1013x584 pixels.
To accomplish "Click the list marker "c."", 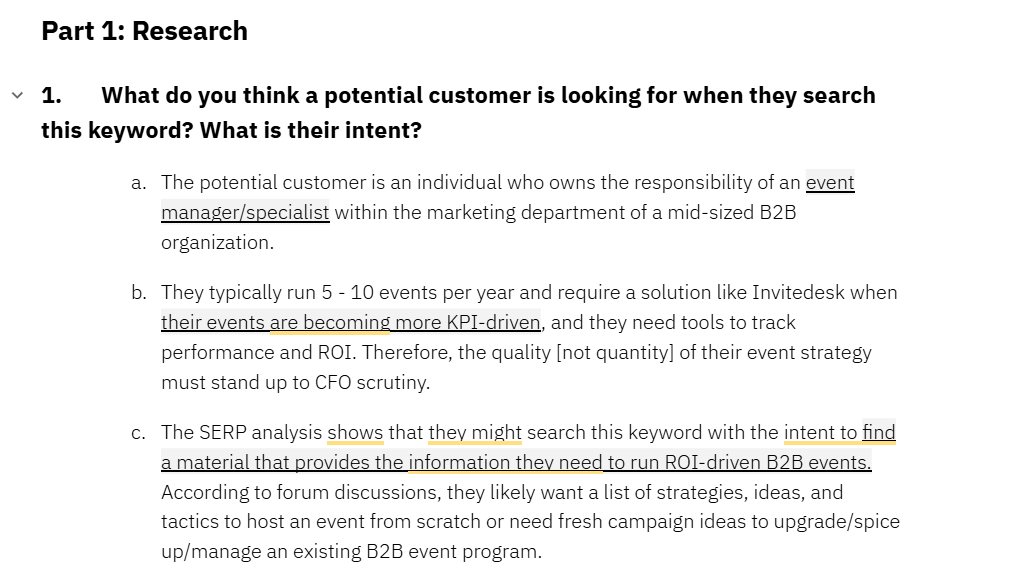I will pos(139,433).
